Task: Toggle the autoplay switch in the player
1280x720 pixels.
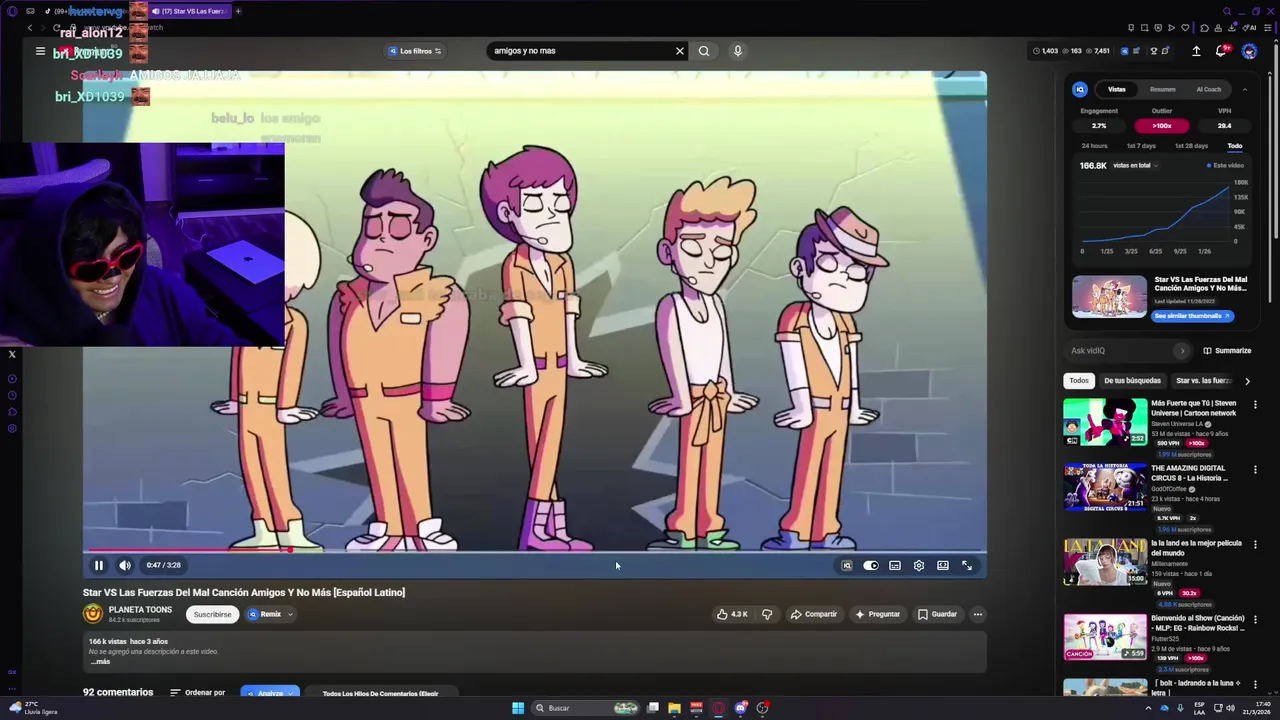Action: point(871,565)
